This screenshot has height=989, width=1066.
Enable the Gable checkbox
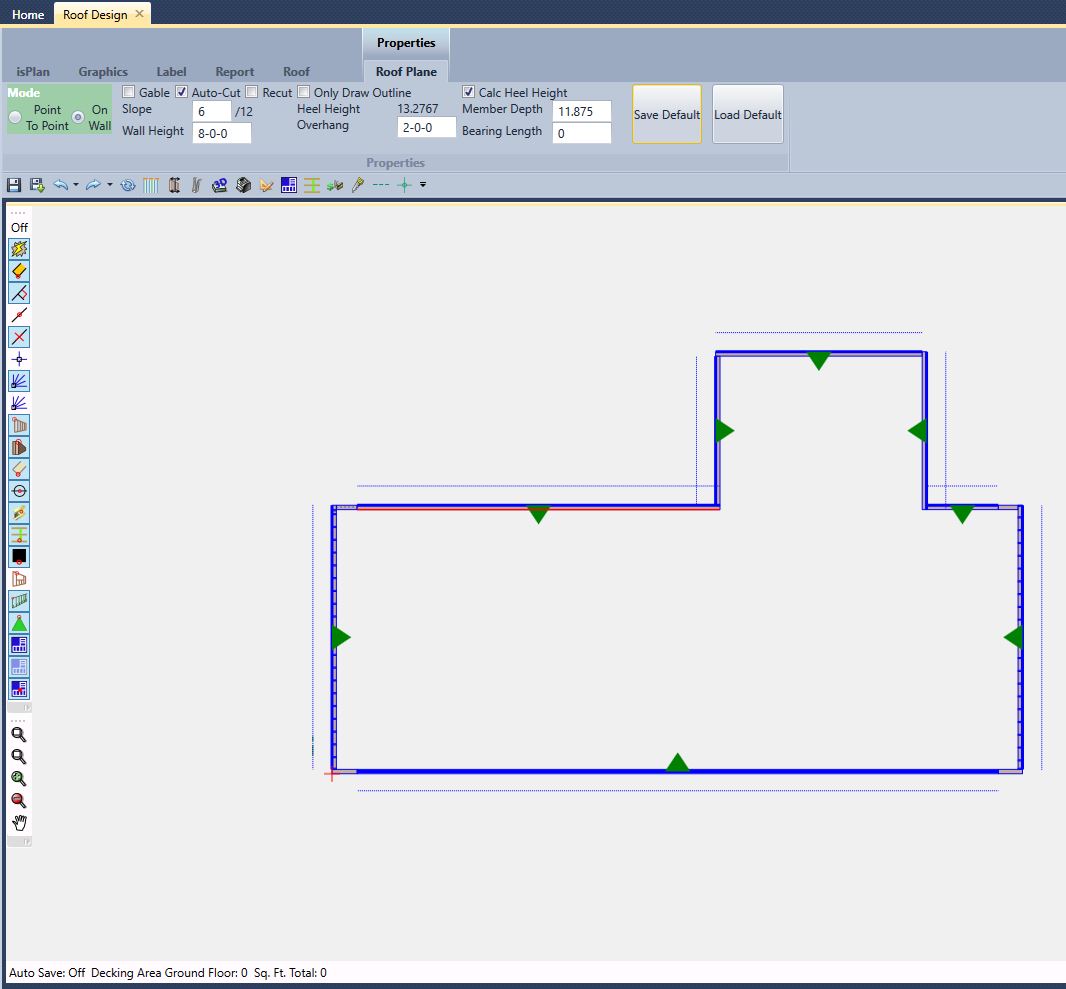click(128, 92)
